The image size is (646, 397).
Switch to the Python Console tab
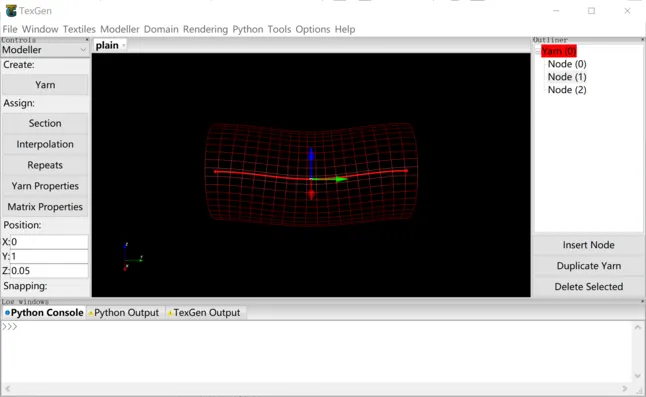coord(44,313)
